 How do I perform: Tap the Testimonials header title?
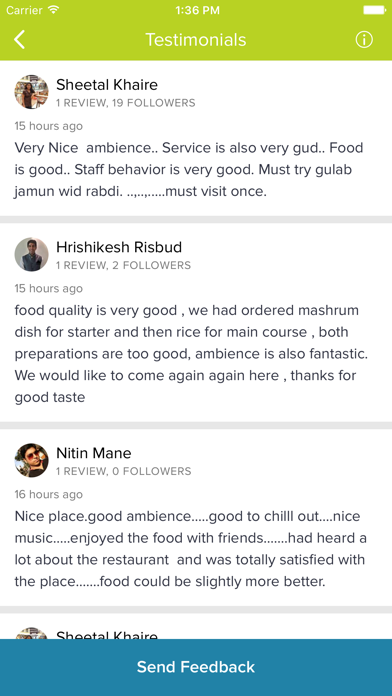pyautogui.click(x=196, y=40)
